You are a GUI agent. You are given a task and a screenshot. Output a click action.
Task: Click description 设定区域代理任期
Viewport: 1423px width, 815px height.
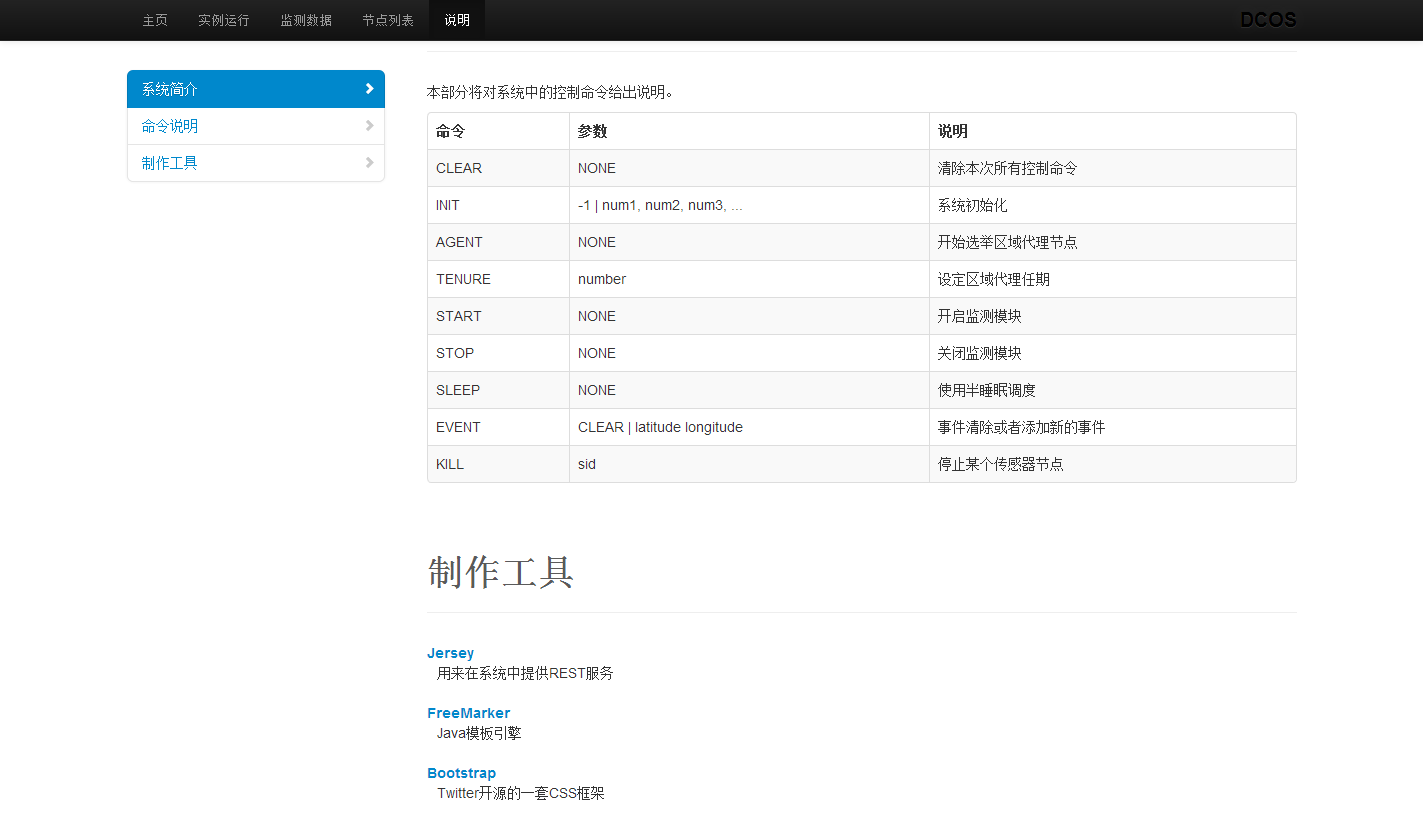[1113, 279]
